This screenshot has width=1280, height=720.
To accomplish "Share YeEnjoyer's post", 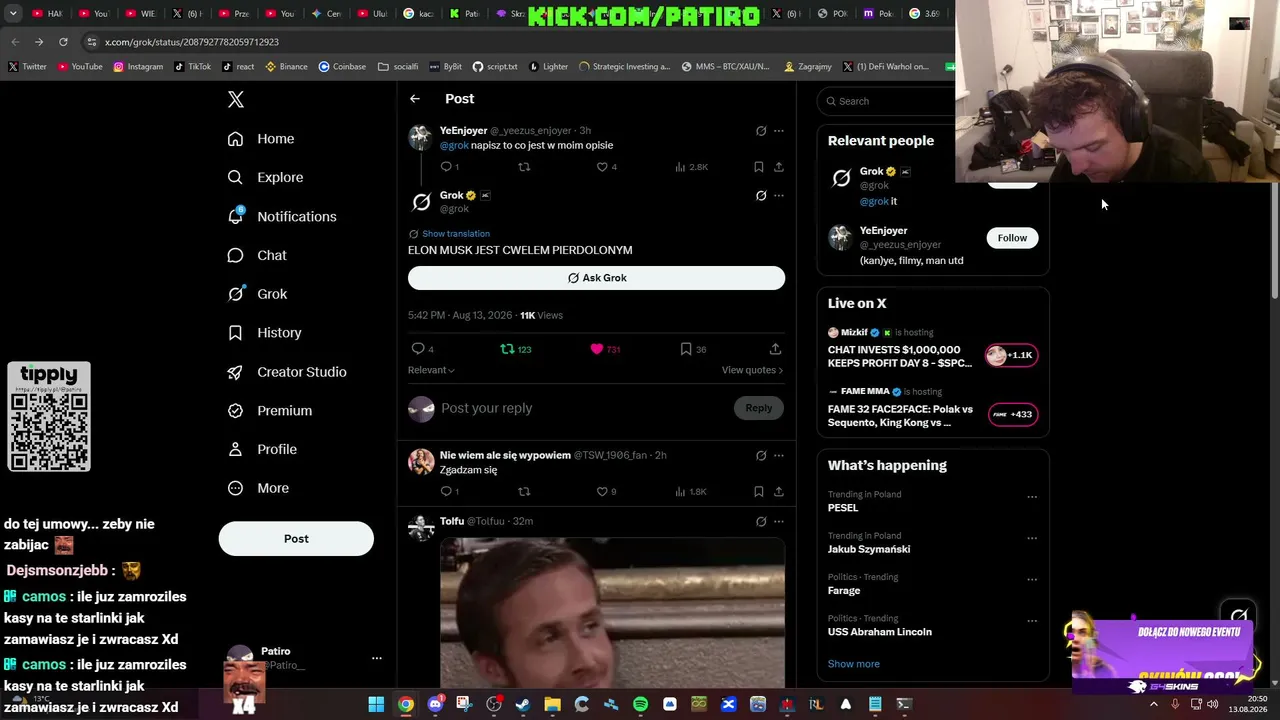I will (x=779, y=167).
